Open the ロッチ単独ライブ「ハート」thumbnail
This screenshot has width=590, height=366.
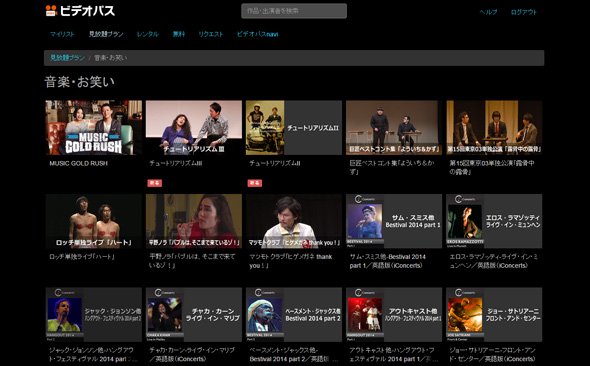pos(94,221)
